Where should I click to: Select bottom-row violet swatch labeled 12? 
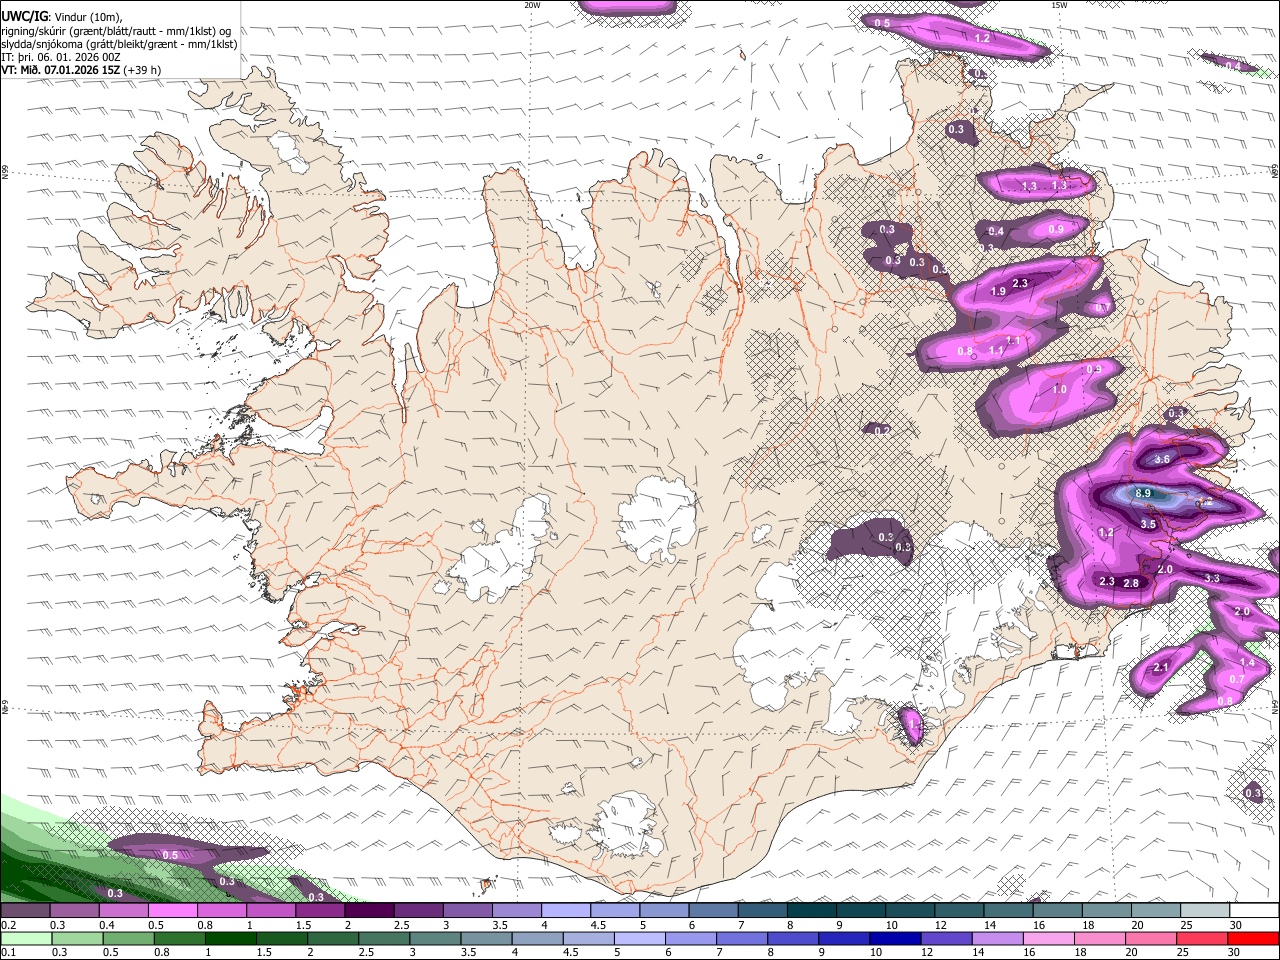(x=945, y=938)
